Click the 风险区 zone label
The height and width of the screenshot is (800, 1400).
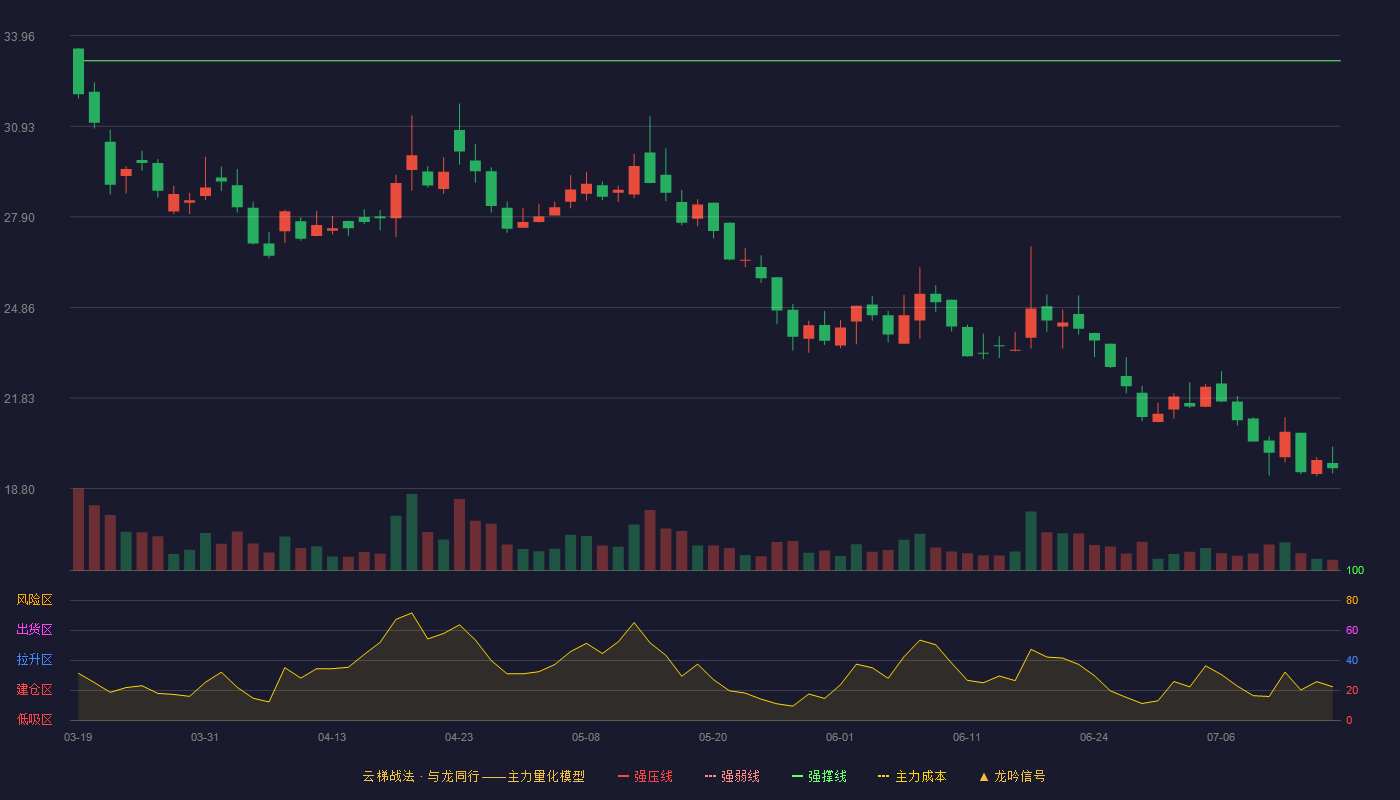[x=34, y=600]
